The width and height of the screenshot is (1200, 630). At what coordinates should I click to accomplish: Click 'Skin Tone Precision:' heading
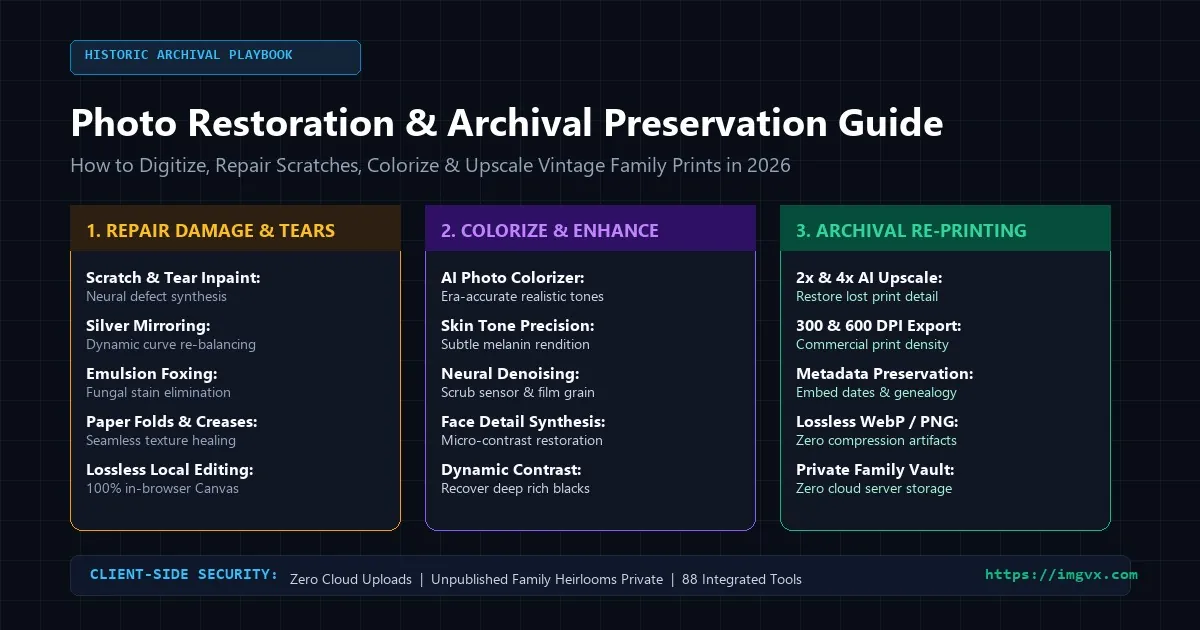pyautogui.click(x=518, y=326)
